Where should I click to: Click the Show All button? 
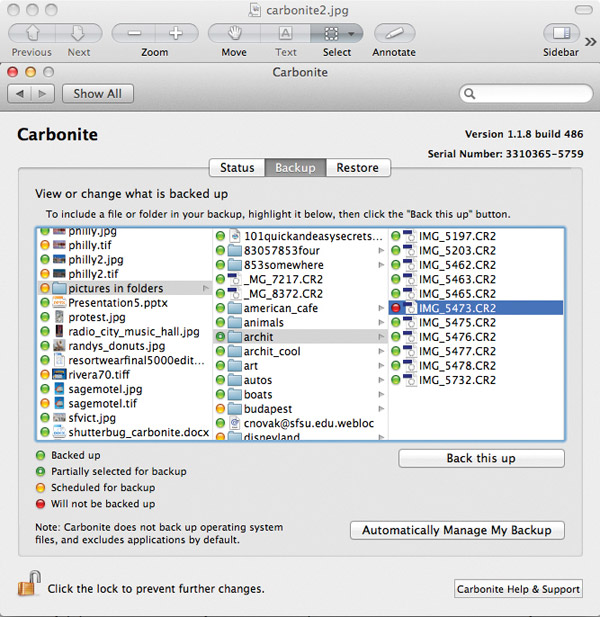(x=98, y=94)
